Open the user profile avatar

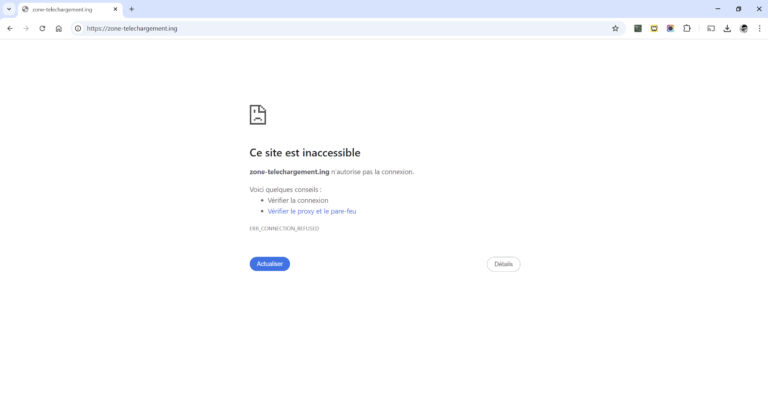744,28
